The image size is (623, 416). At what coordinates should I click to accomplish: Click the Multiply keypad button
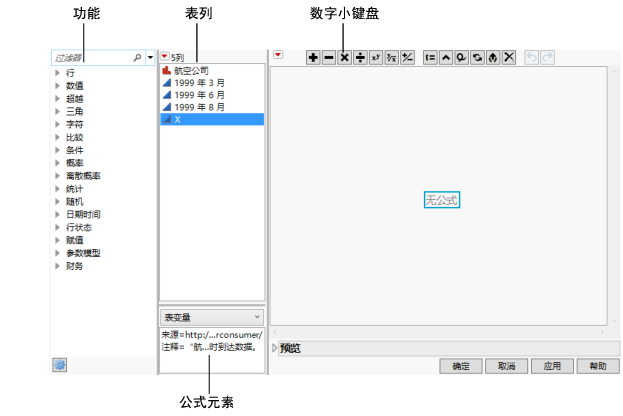[x=344, y=58]
